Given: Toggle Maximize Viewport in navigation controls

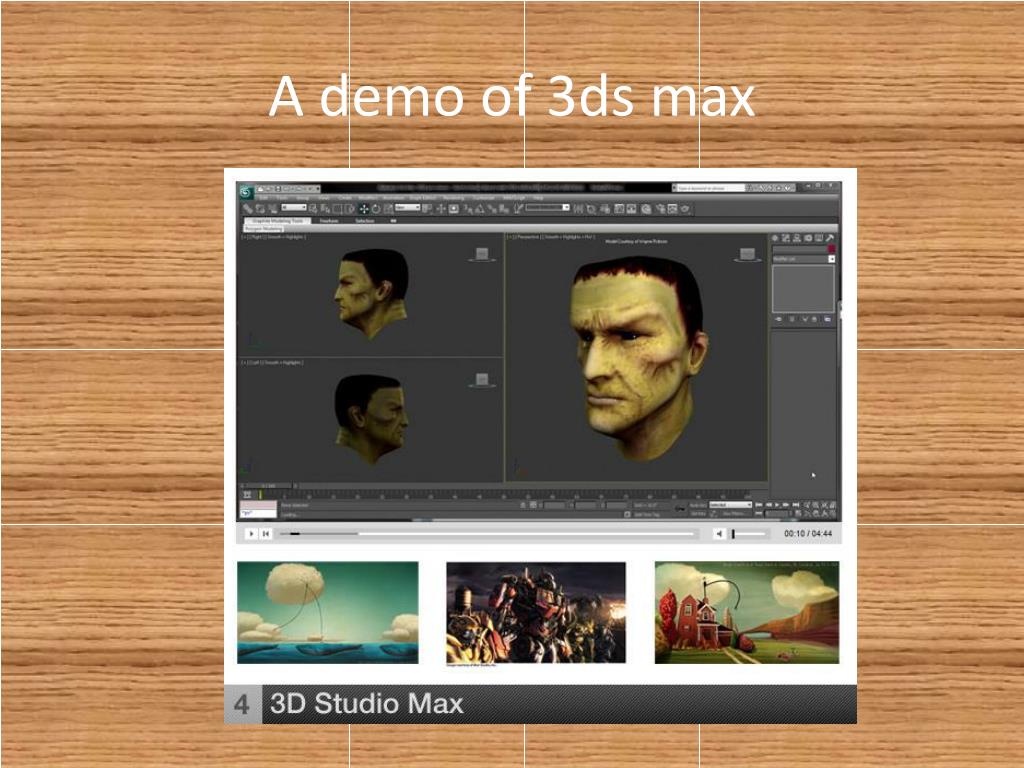Looking at the screenshot, I should click(x=833, y=514).
